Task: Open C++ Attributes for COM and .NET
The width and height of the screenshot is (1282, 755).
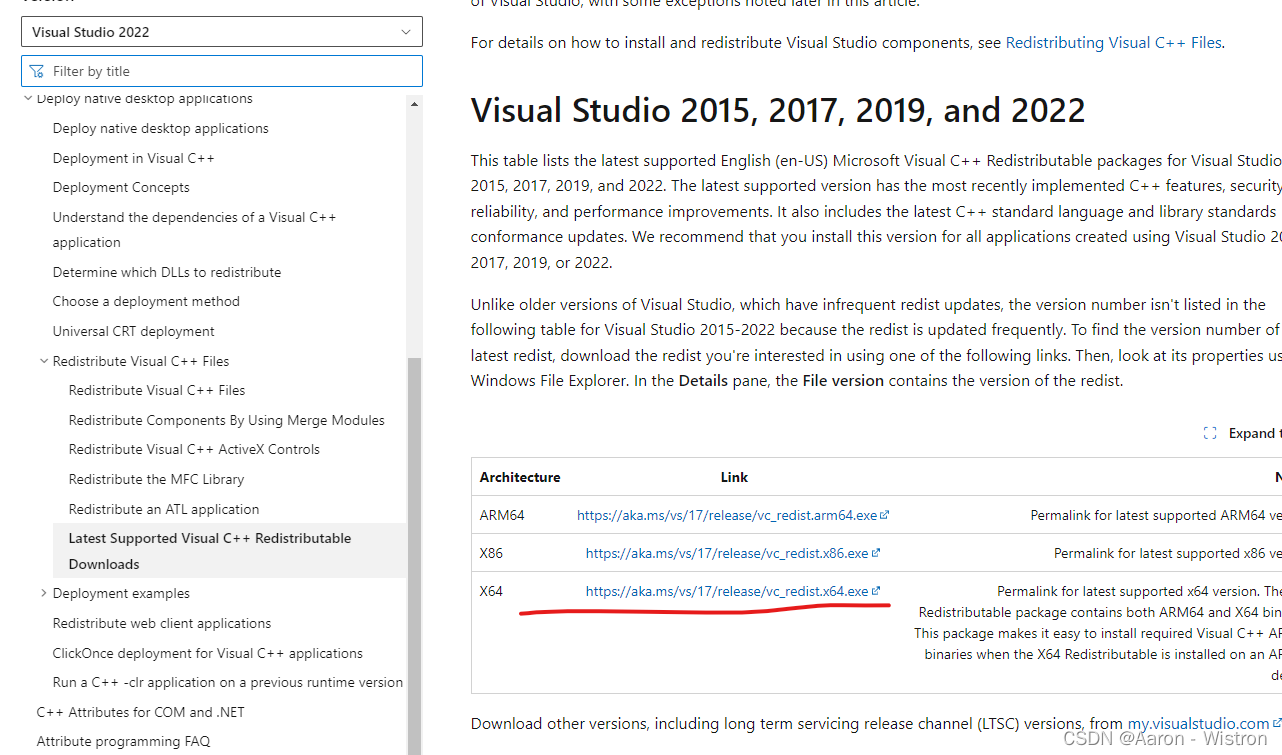Action: pos(141,712)
